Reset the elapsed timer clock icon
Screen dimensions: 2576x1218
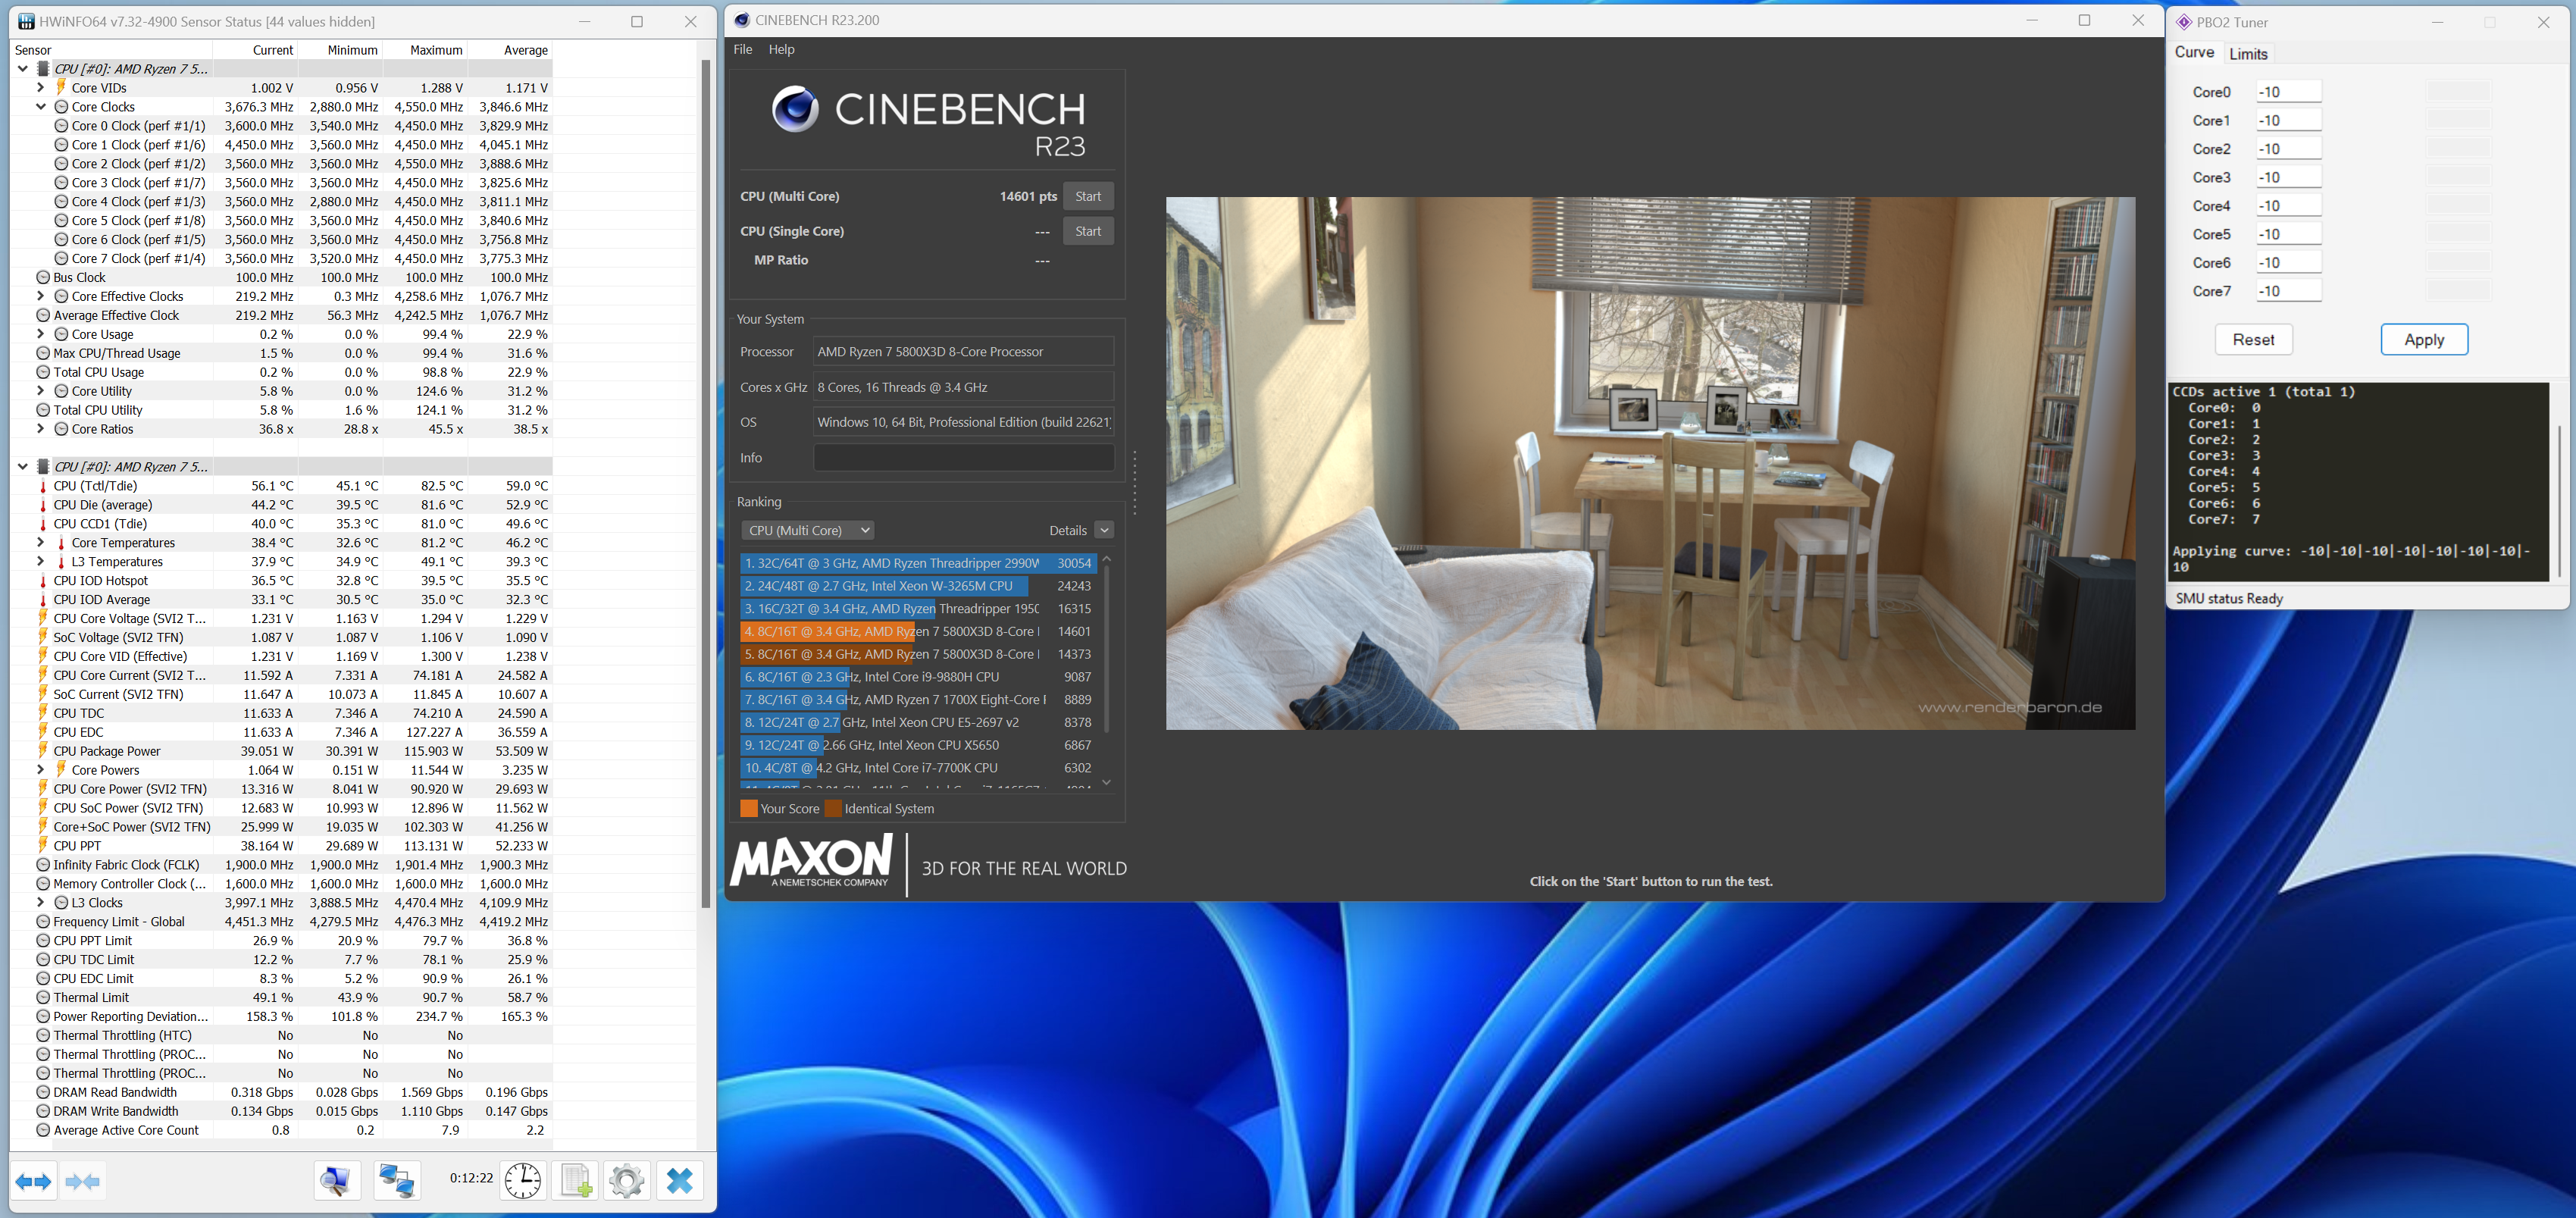522,1181
